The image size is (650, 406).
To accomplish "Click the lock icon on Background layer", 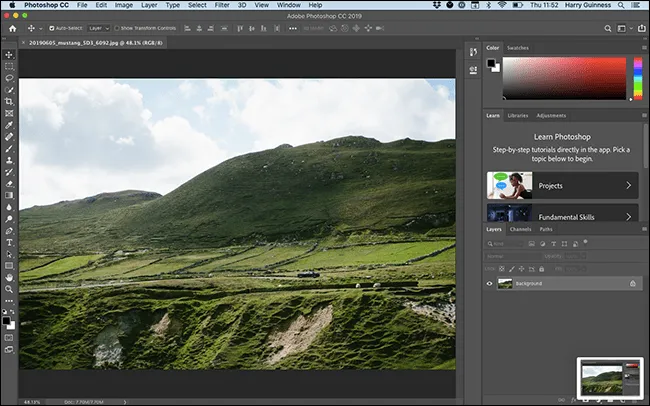I will point(632,284).
